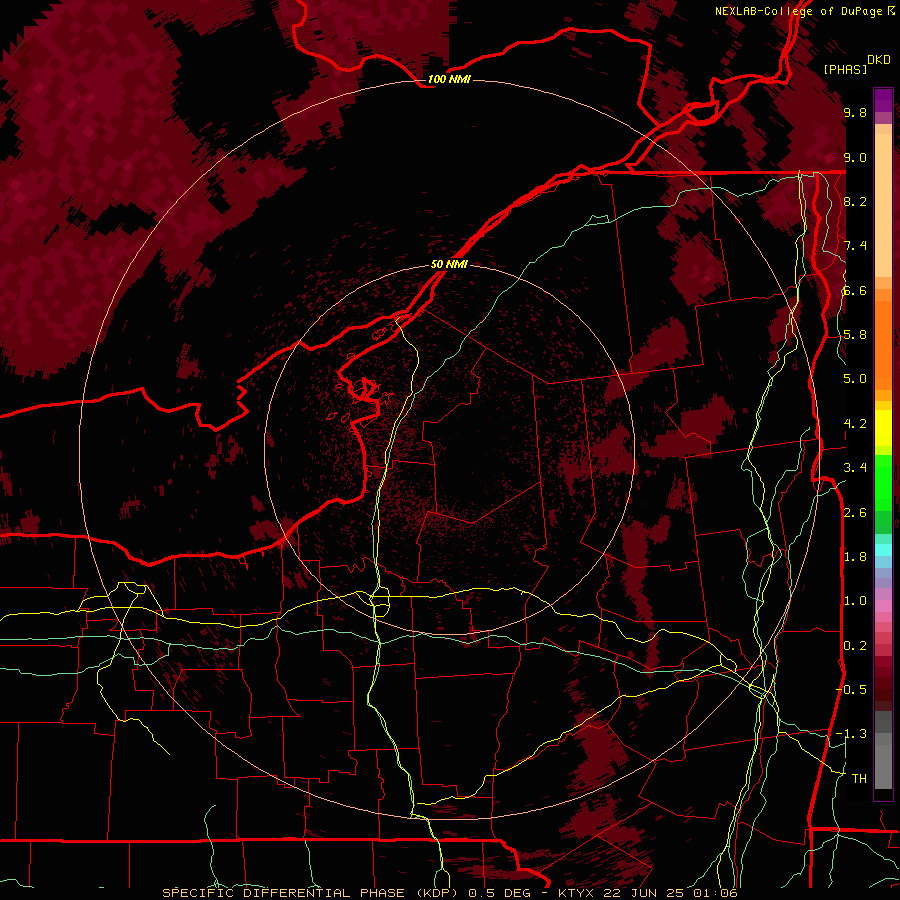Click the 5.8 legend value

(855, 335)
